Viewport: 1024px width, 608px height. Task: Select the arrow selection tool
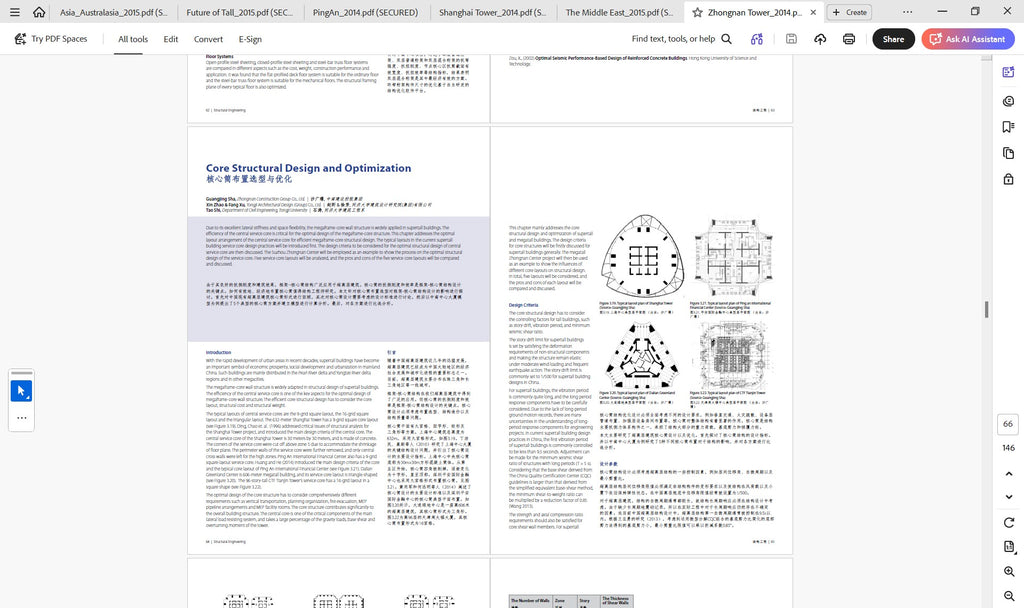[22, 391]
